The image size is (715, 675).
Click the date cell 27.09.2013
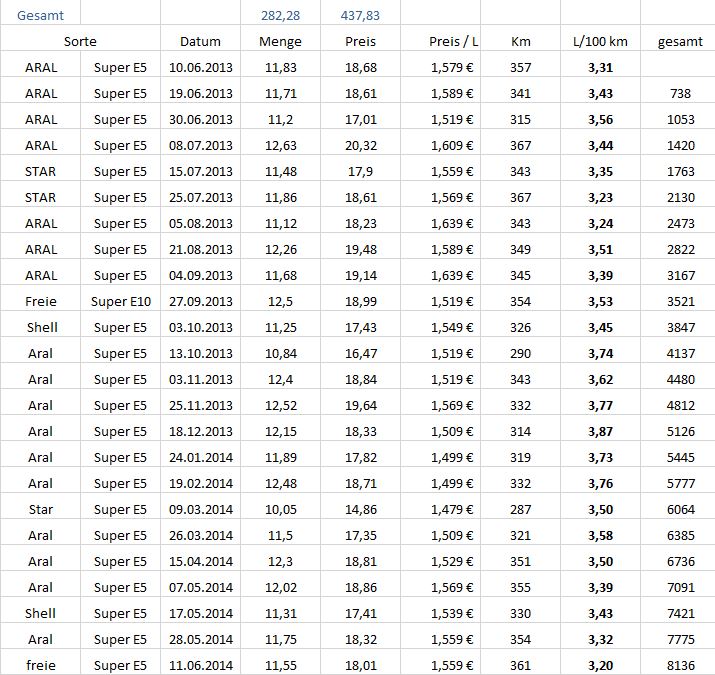(201, 301)
